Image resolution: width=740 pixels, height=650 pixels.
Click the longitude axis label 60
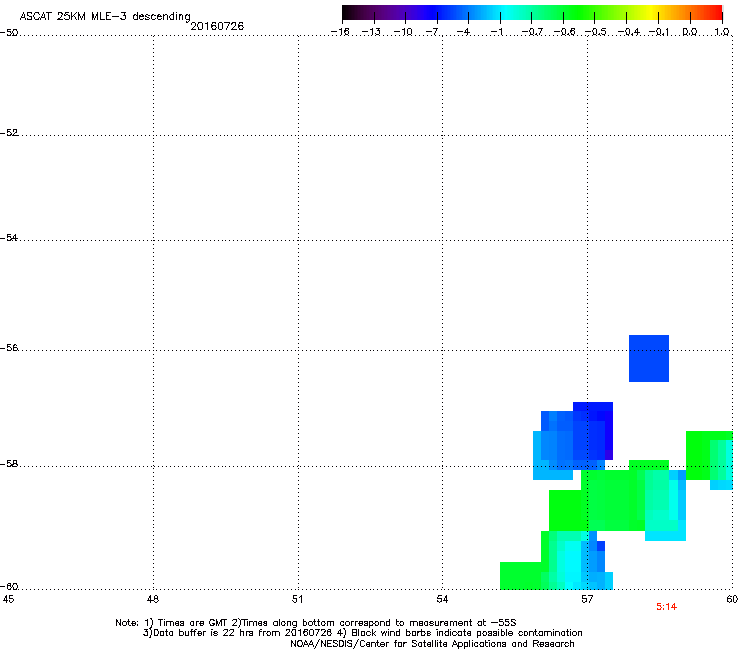pos(732,599)
